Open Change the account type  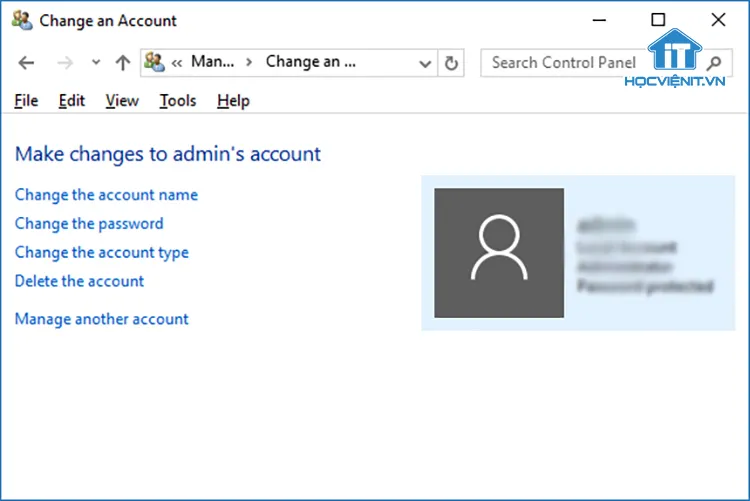[101, 253]
